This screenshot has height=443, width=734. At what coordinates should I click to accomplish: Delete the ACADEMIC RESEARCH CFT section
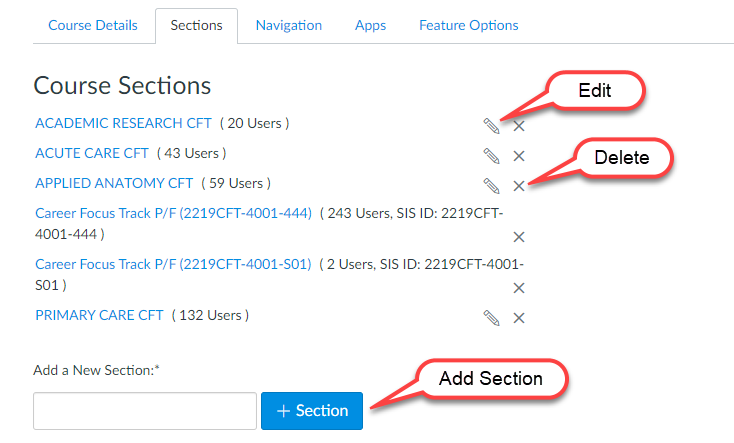519,126
